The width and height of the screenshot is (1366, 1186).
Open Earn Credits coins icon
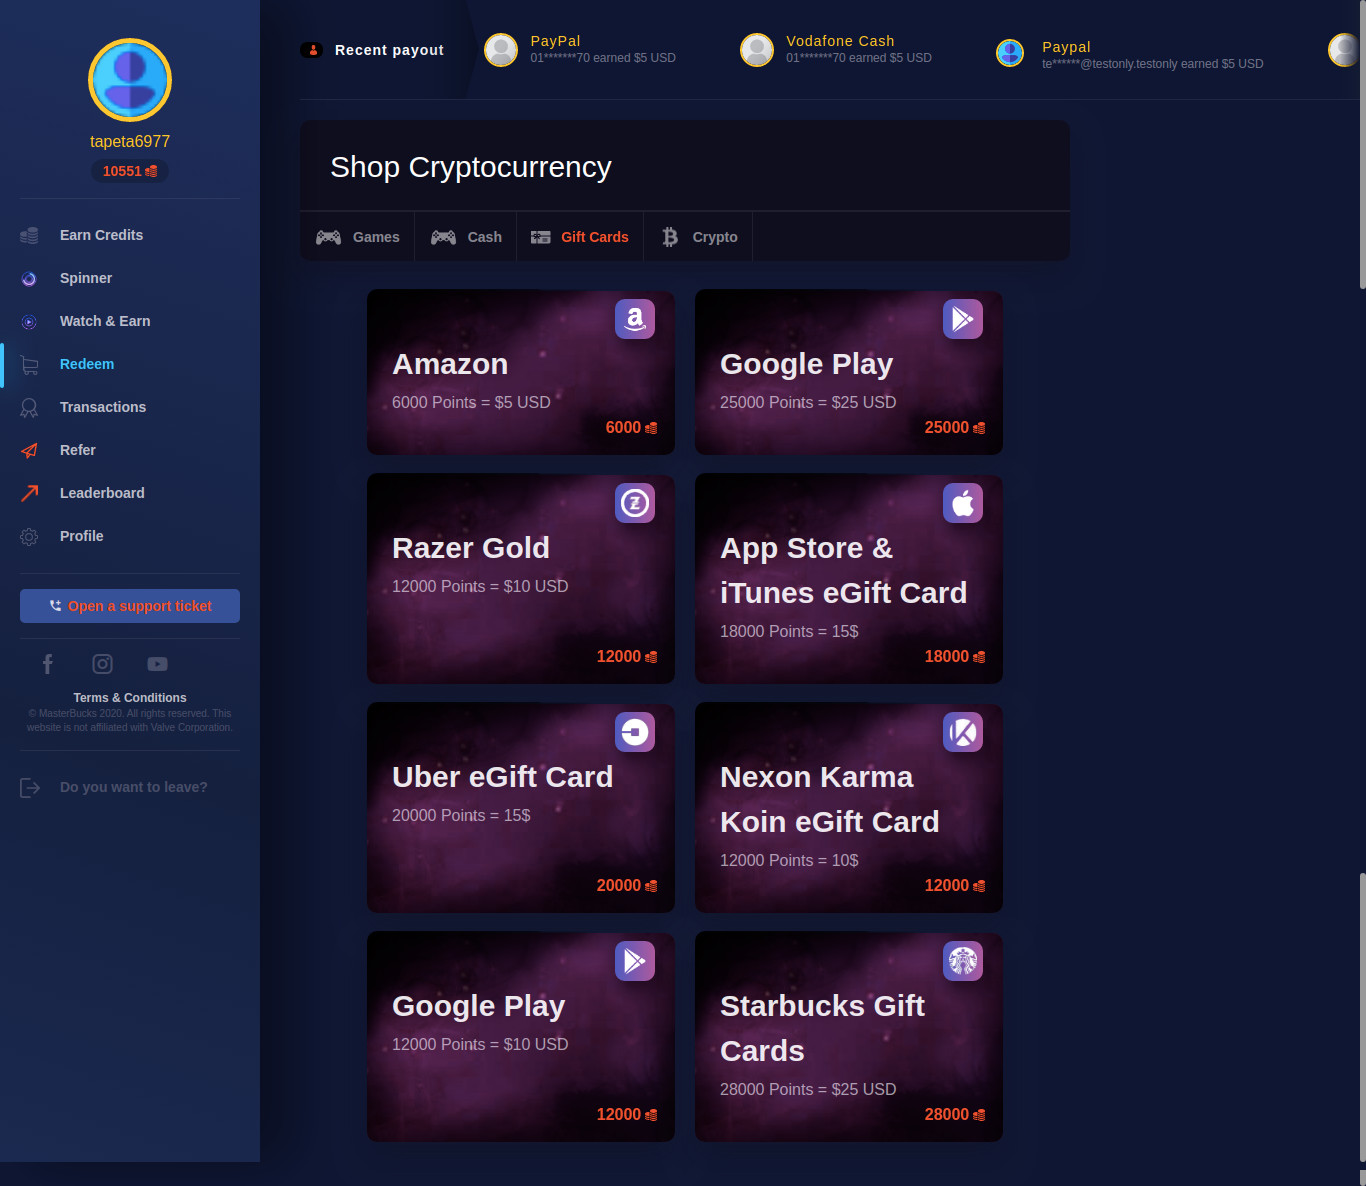pos(29,235)
